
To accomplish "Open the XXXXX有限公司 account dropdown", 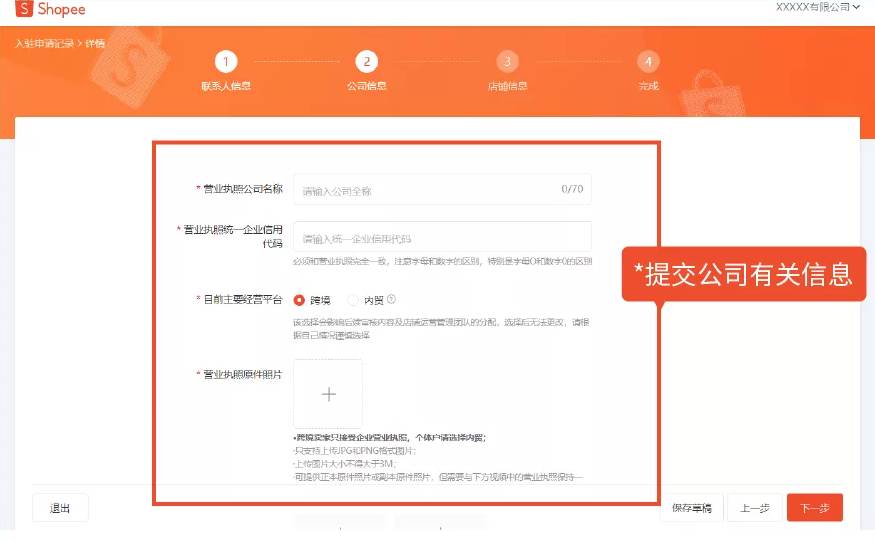I will tap(818, 7).
